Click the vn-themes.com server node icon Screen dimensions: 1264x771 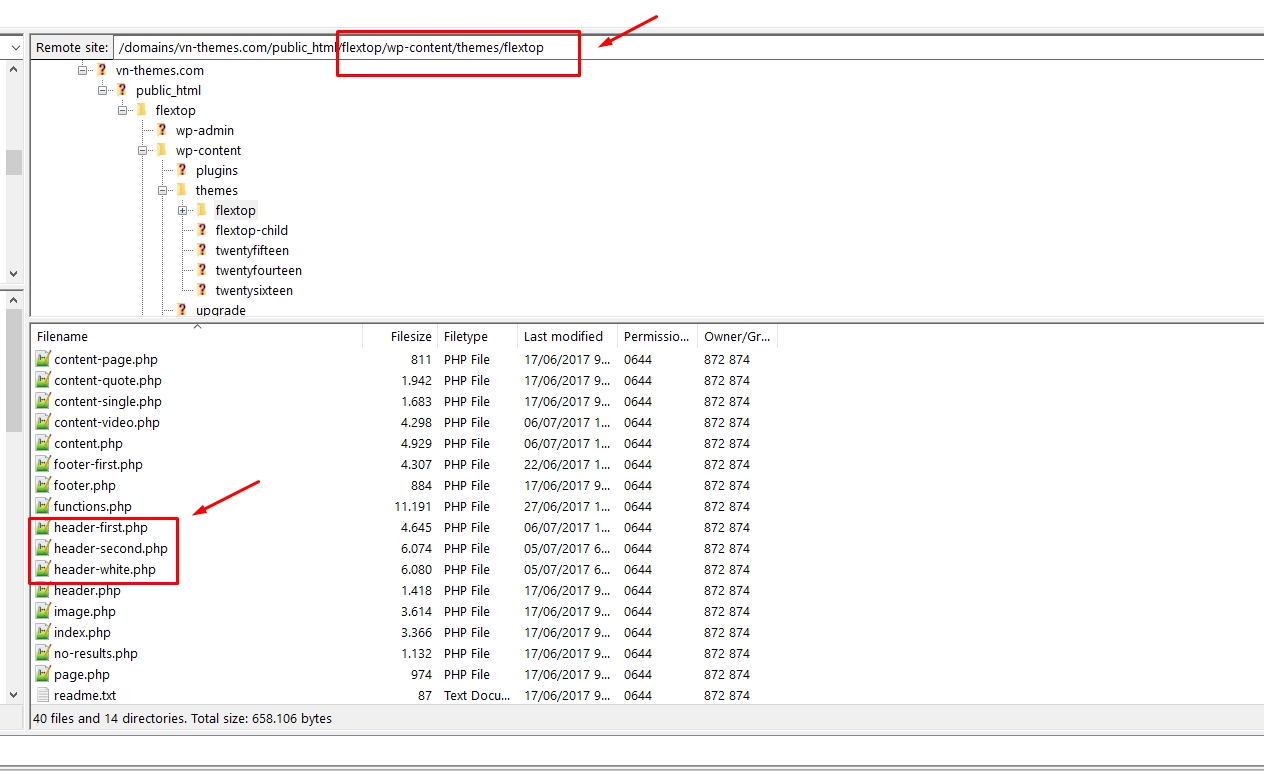(x=103, y=70)
